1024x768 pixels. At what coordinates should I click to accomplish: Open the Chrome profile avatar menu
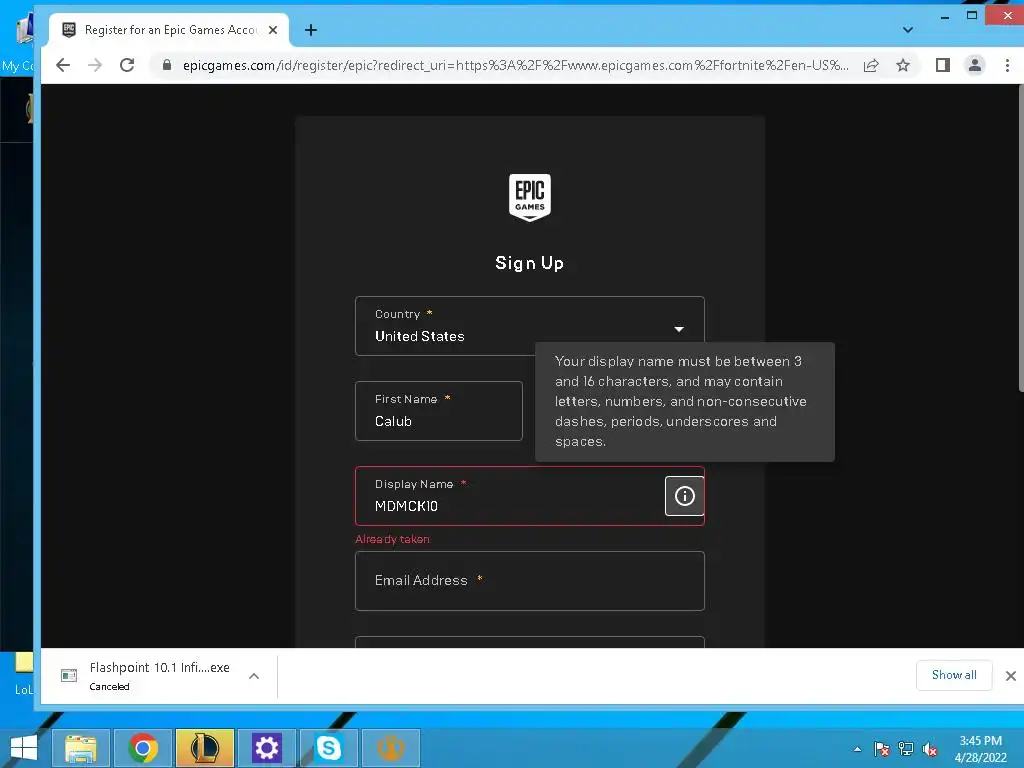point(974,65)
